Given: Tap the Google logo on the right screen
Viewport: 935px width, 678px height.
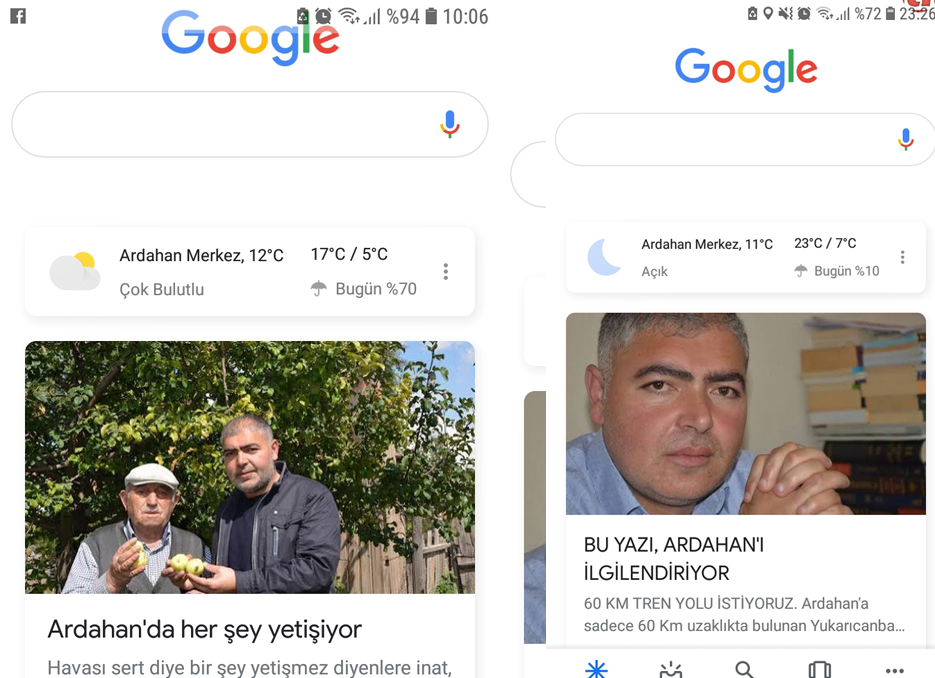Looking at the screenshot, I should click(x=745, y=70).
